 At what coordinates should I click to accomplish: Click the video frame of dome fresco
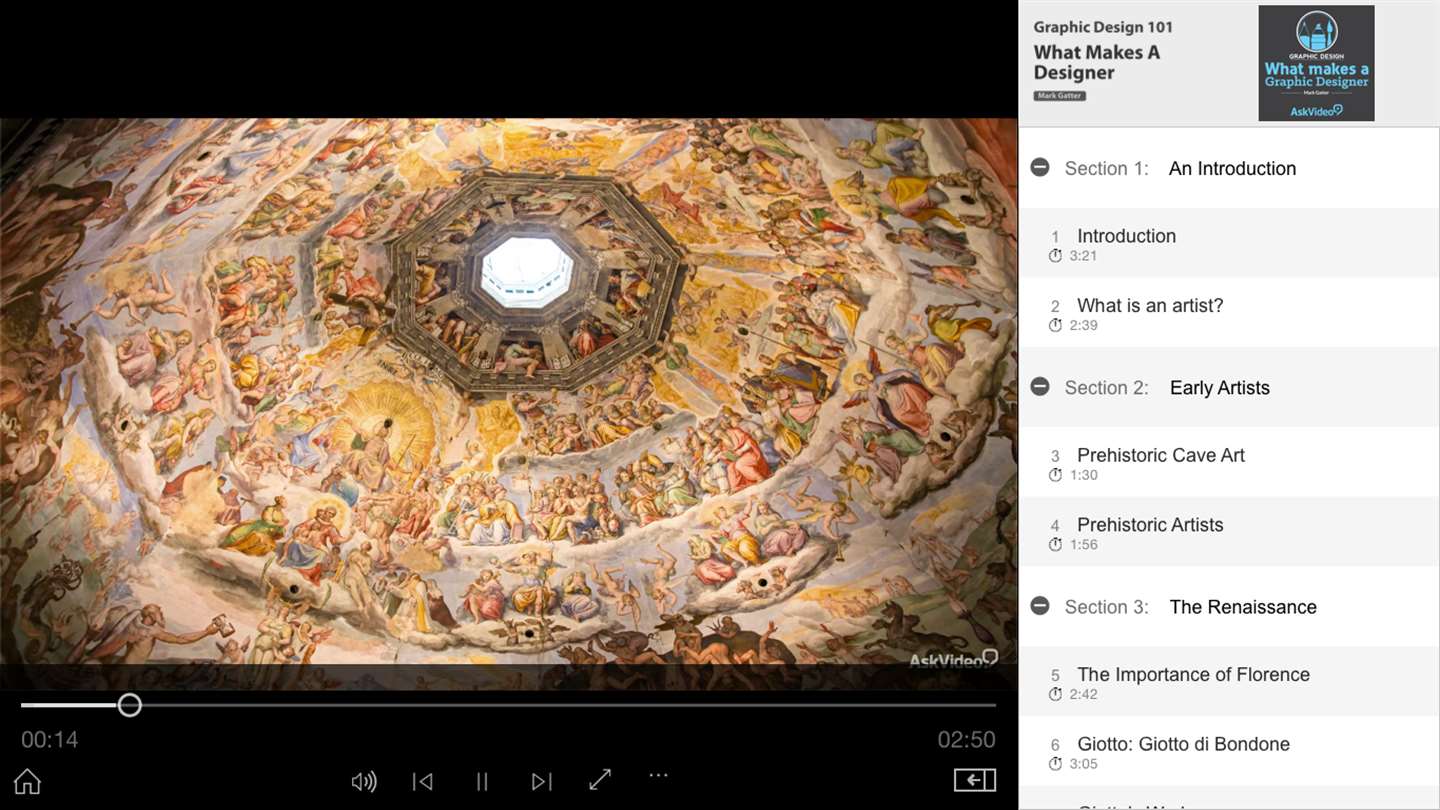point(508,404)
